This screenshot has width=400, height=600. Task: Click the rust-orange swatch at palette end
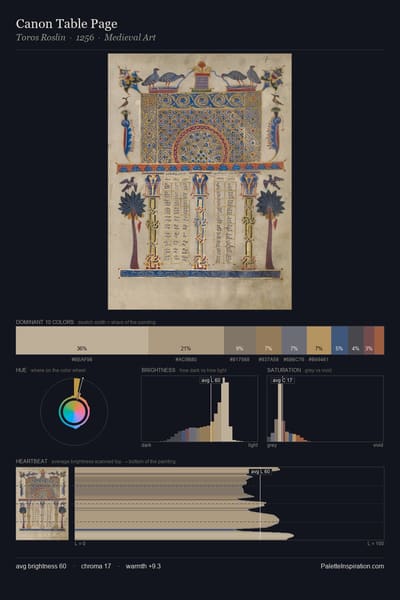click(379, 340)
